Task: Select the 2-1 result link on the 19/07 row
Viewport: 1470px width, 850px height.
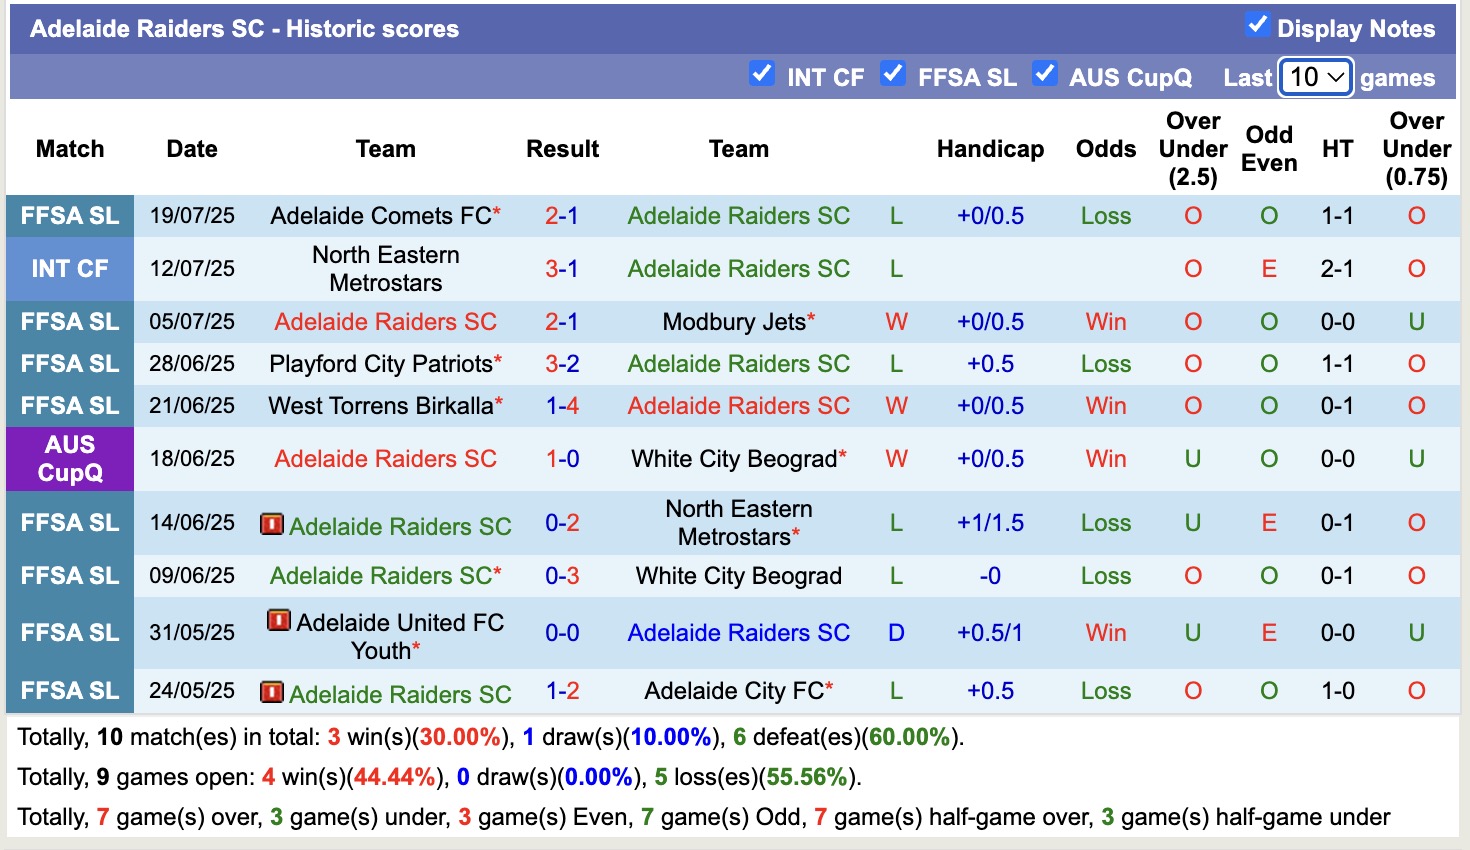Action: (562, 215)
